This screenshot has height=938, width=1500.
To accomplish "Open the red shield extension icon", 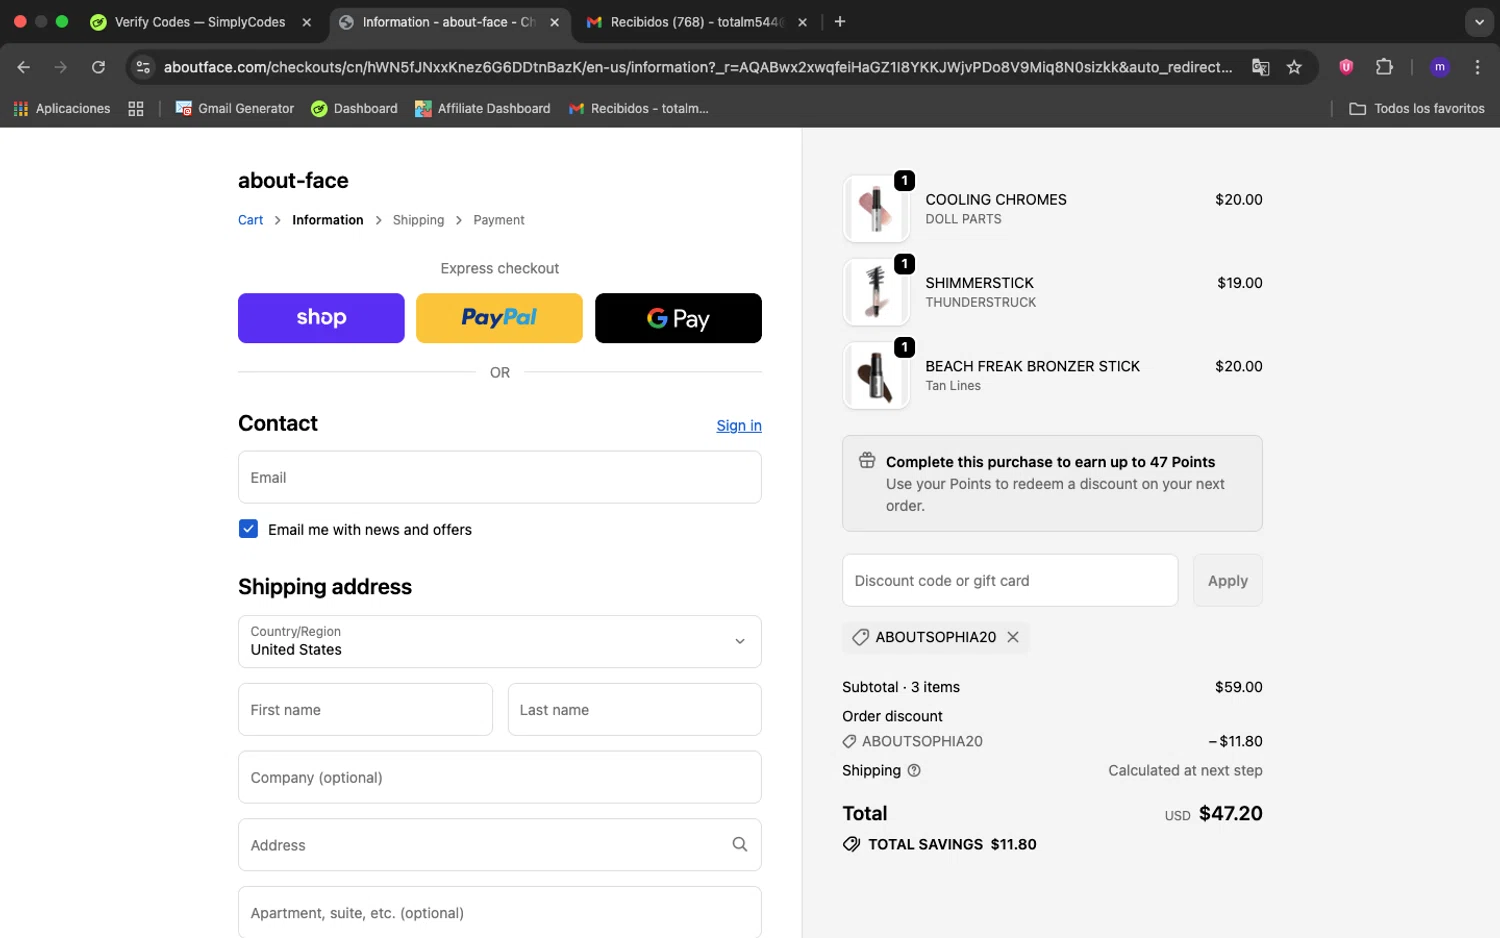I will coord(1346,67).
